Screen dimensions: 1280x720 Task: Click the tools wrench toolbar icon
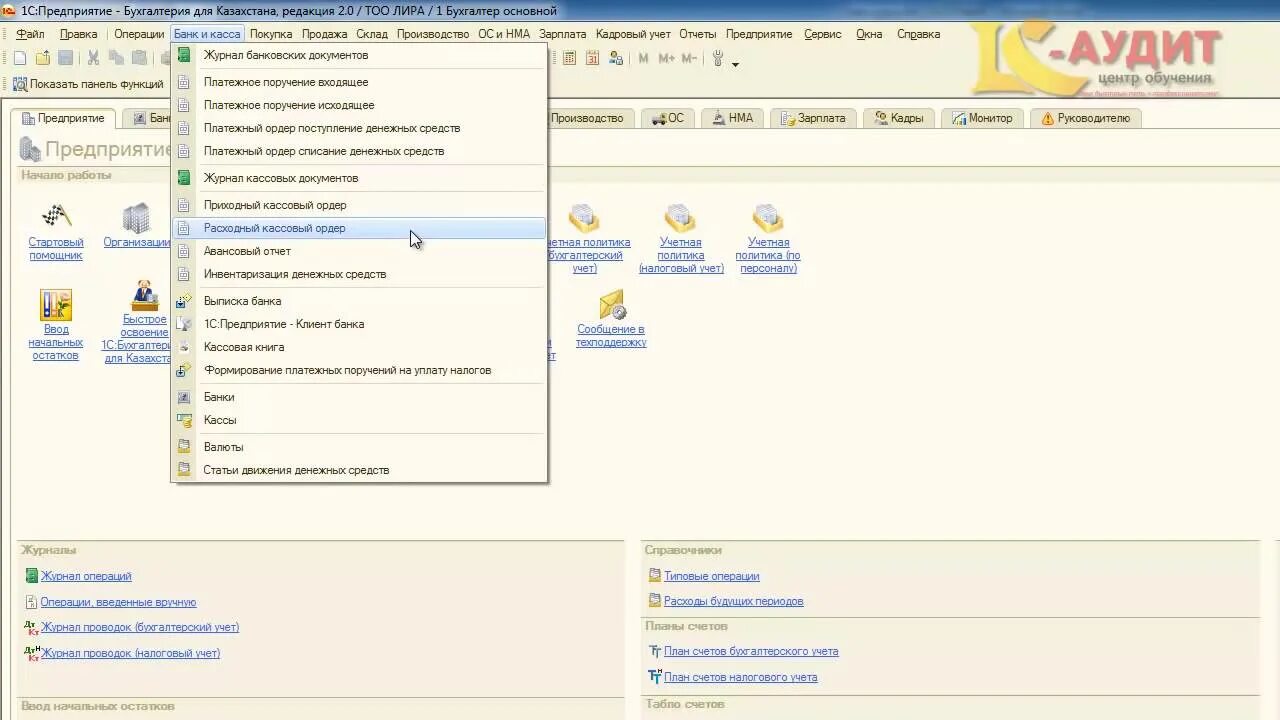click(x=717, y=59)
